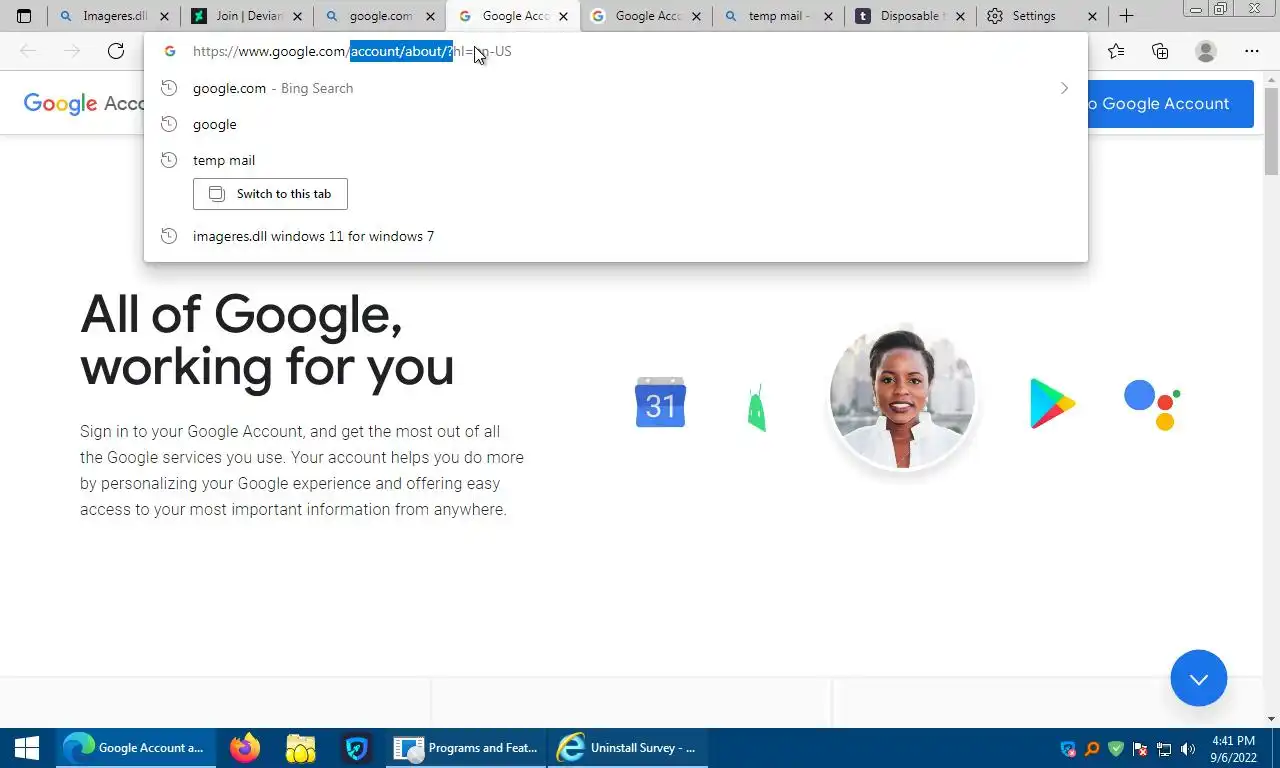The width and height of the screenshot is (1280, 768).
Task: Click the Google Assistant dots icon
Action: [x=1152, y=404]
